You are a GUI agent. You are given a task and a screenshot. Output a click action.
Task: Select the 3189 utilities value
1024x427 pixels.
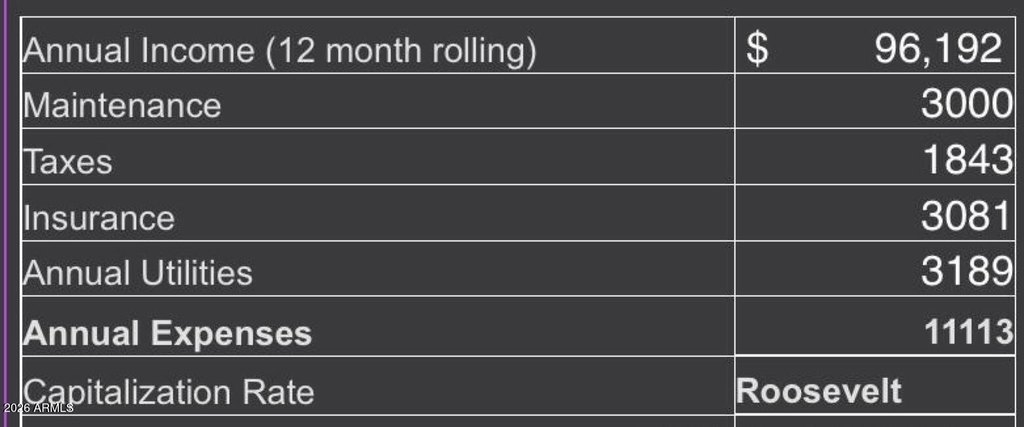coord(968,270)
